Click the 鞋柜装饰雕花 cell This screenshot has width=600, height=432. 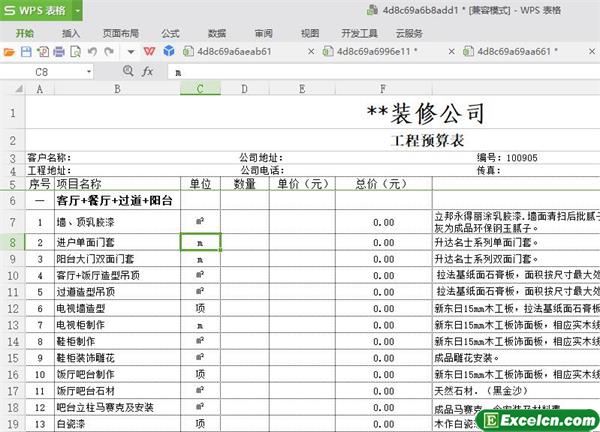tap(117, 358)
